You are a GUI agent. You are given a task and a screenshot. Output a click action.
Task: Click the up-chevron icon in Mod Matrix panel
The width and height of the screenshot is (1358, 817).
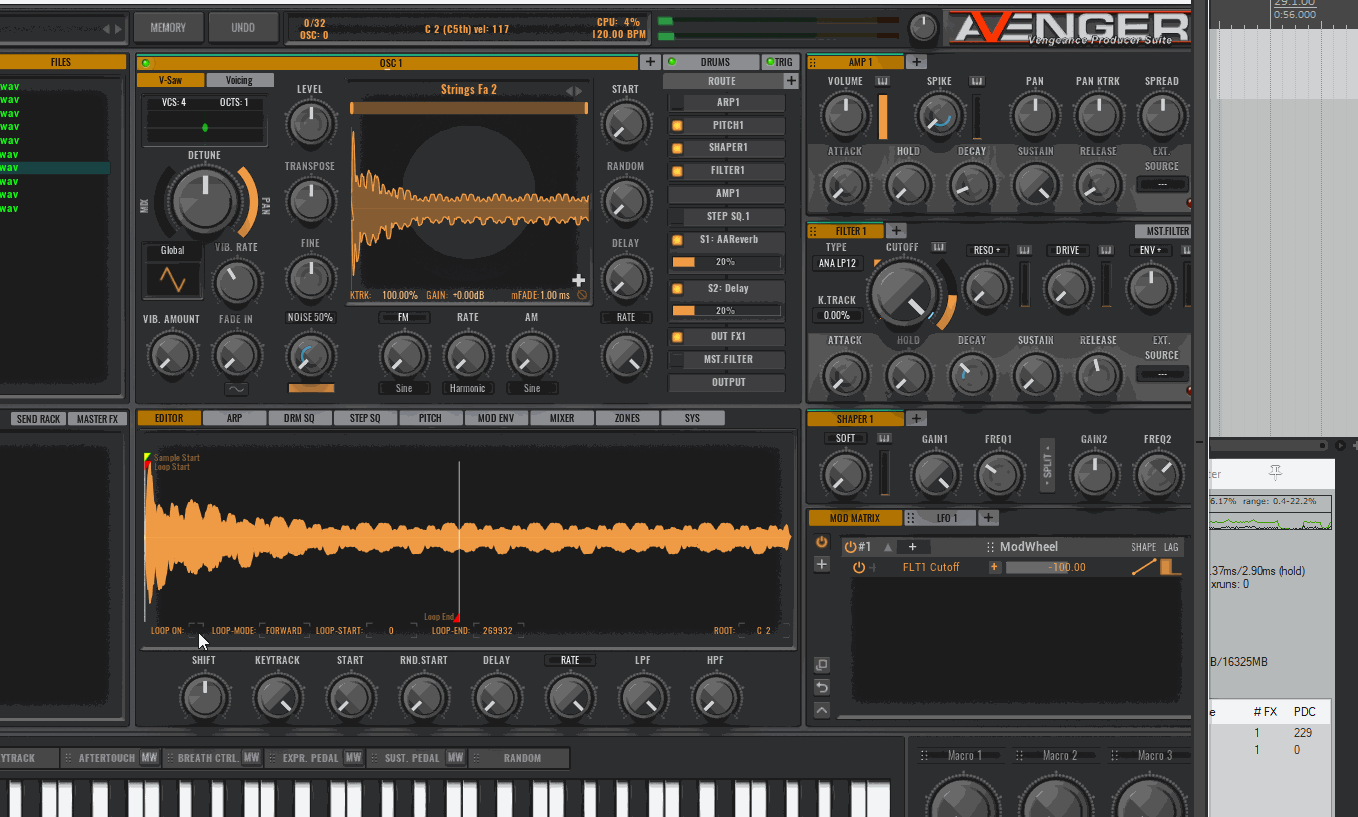[x=822, y=710]
